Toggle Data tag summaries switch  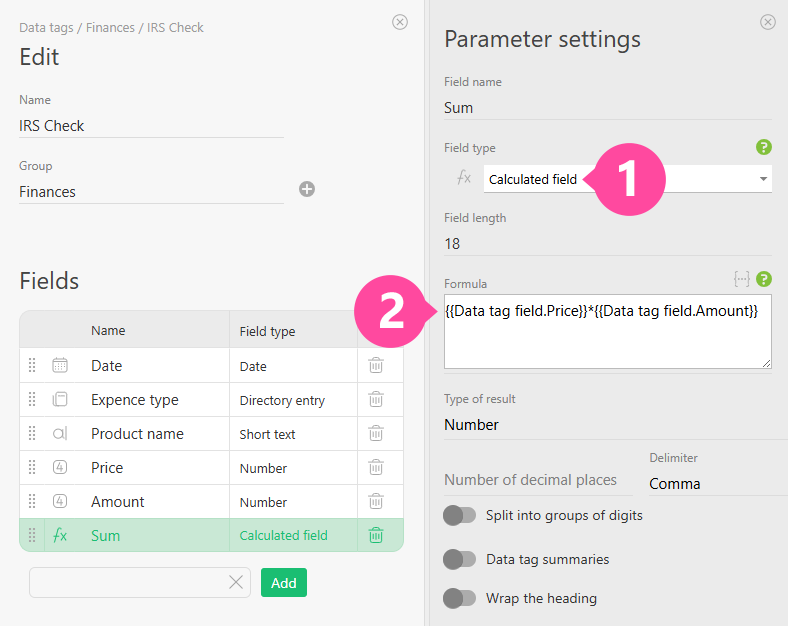[x=459, y=559]
